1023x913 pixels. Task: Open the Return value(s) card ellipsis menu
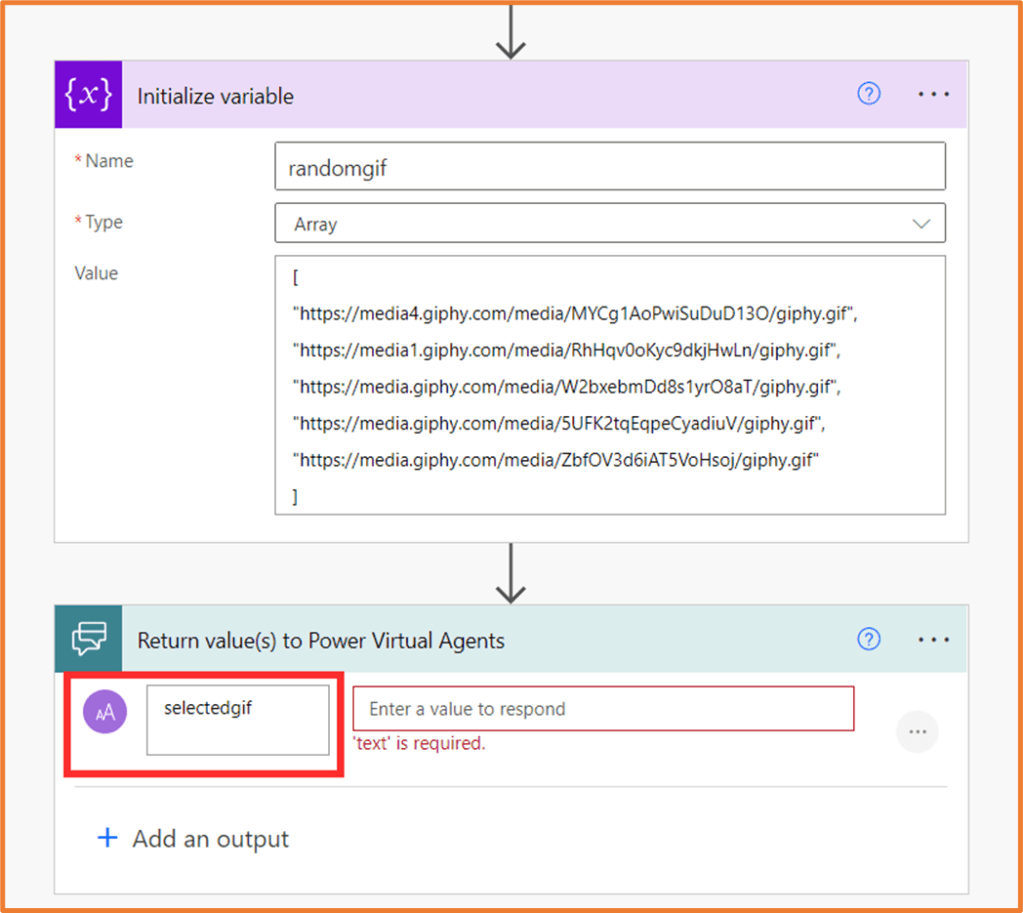(x=933, y=639)
